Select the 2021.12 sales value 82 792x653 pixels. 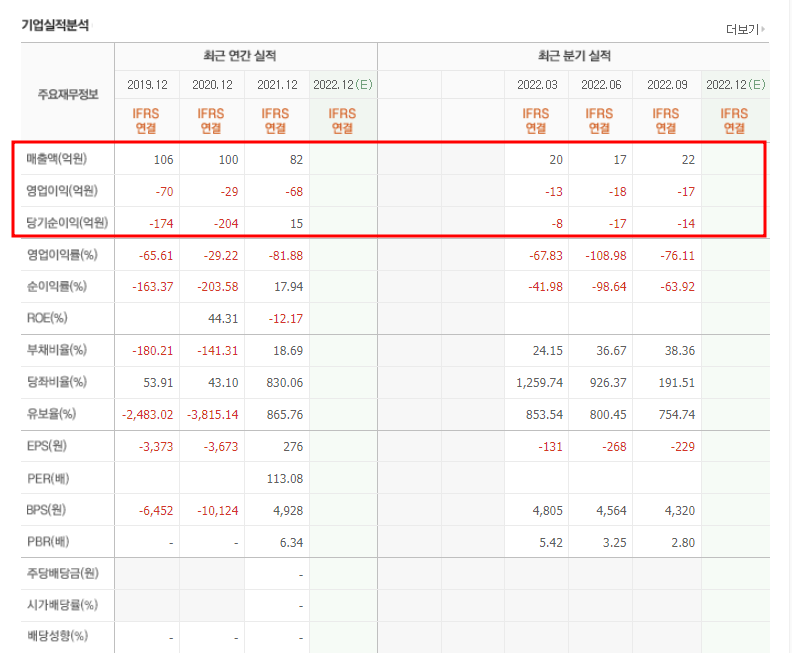(296, 160)
